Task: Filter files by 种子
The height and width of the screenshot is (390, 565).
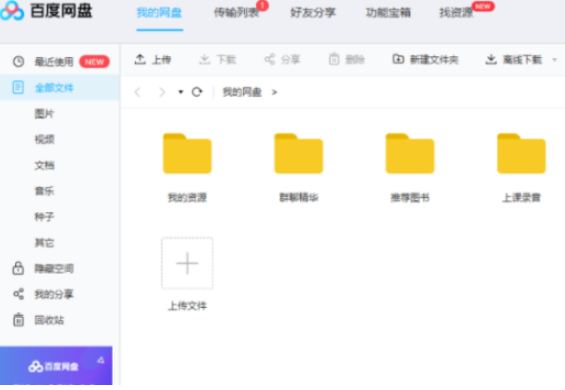Action: pyautogui.click(x=44, y=217)
